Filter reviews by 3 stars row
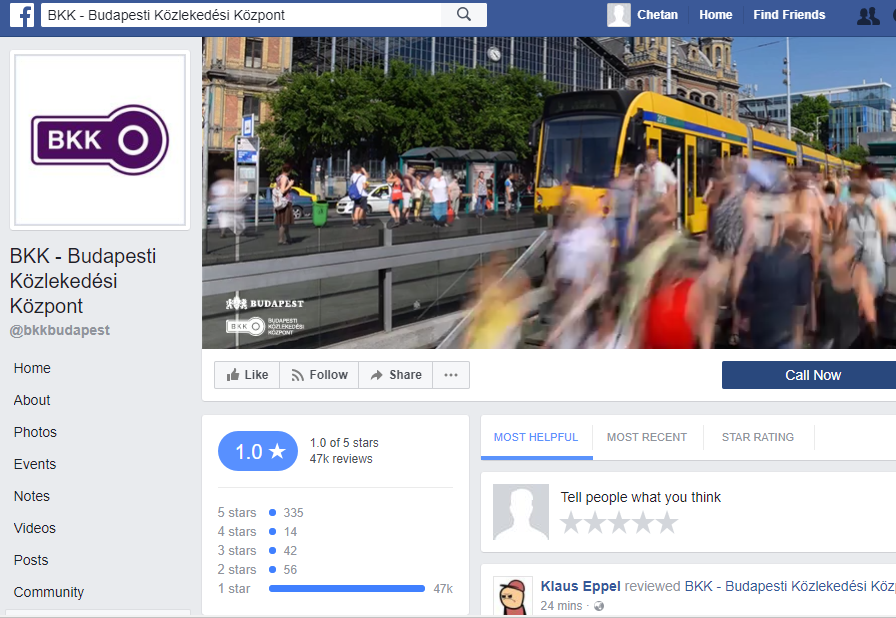 click(x=258, y=551)
